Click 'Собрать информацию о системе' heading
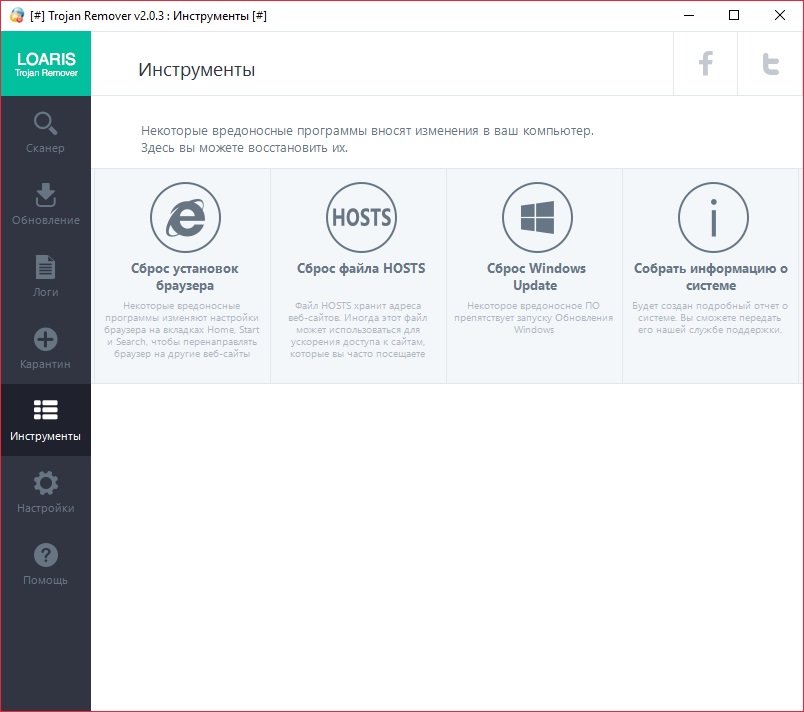The height and width of the screenshot is (712, 804). (711, 277)
